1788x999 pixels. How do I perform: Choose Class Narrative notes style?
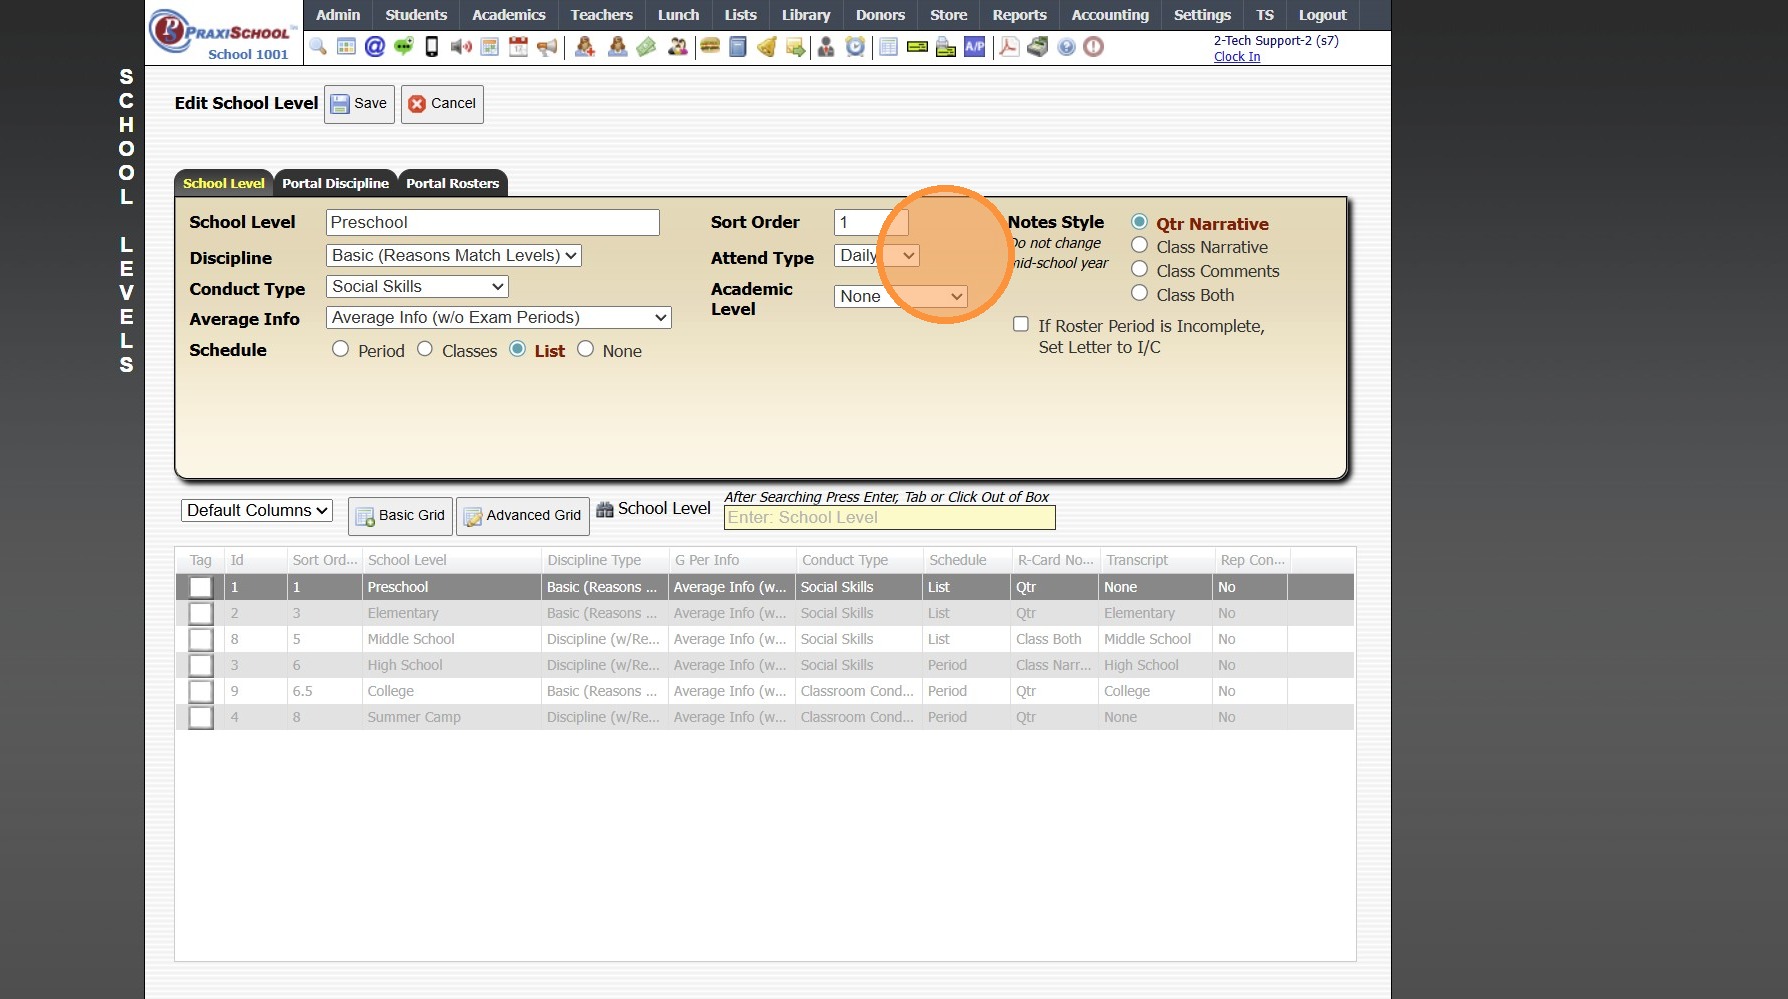pyautogui.click(x=1139, y=245)
